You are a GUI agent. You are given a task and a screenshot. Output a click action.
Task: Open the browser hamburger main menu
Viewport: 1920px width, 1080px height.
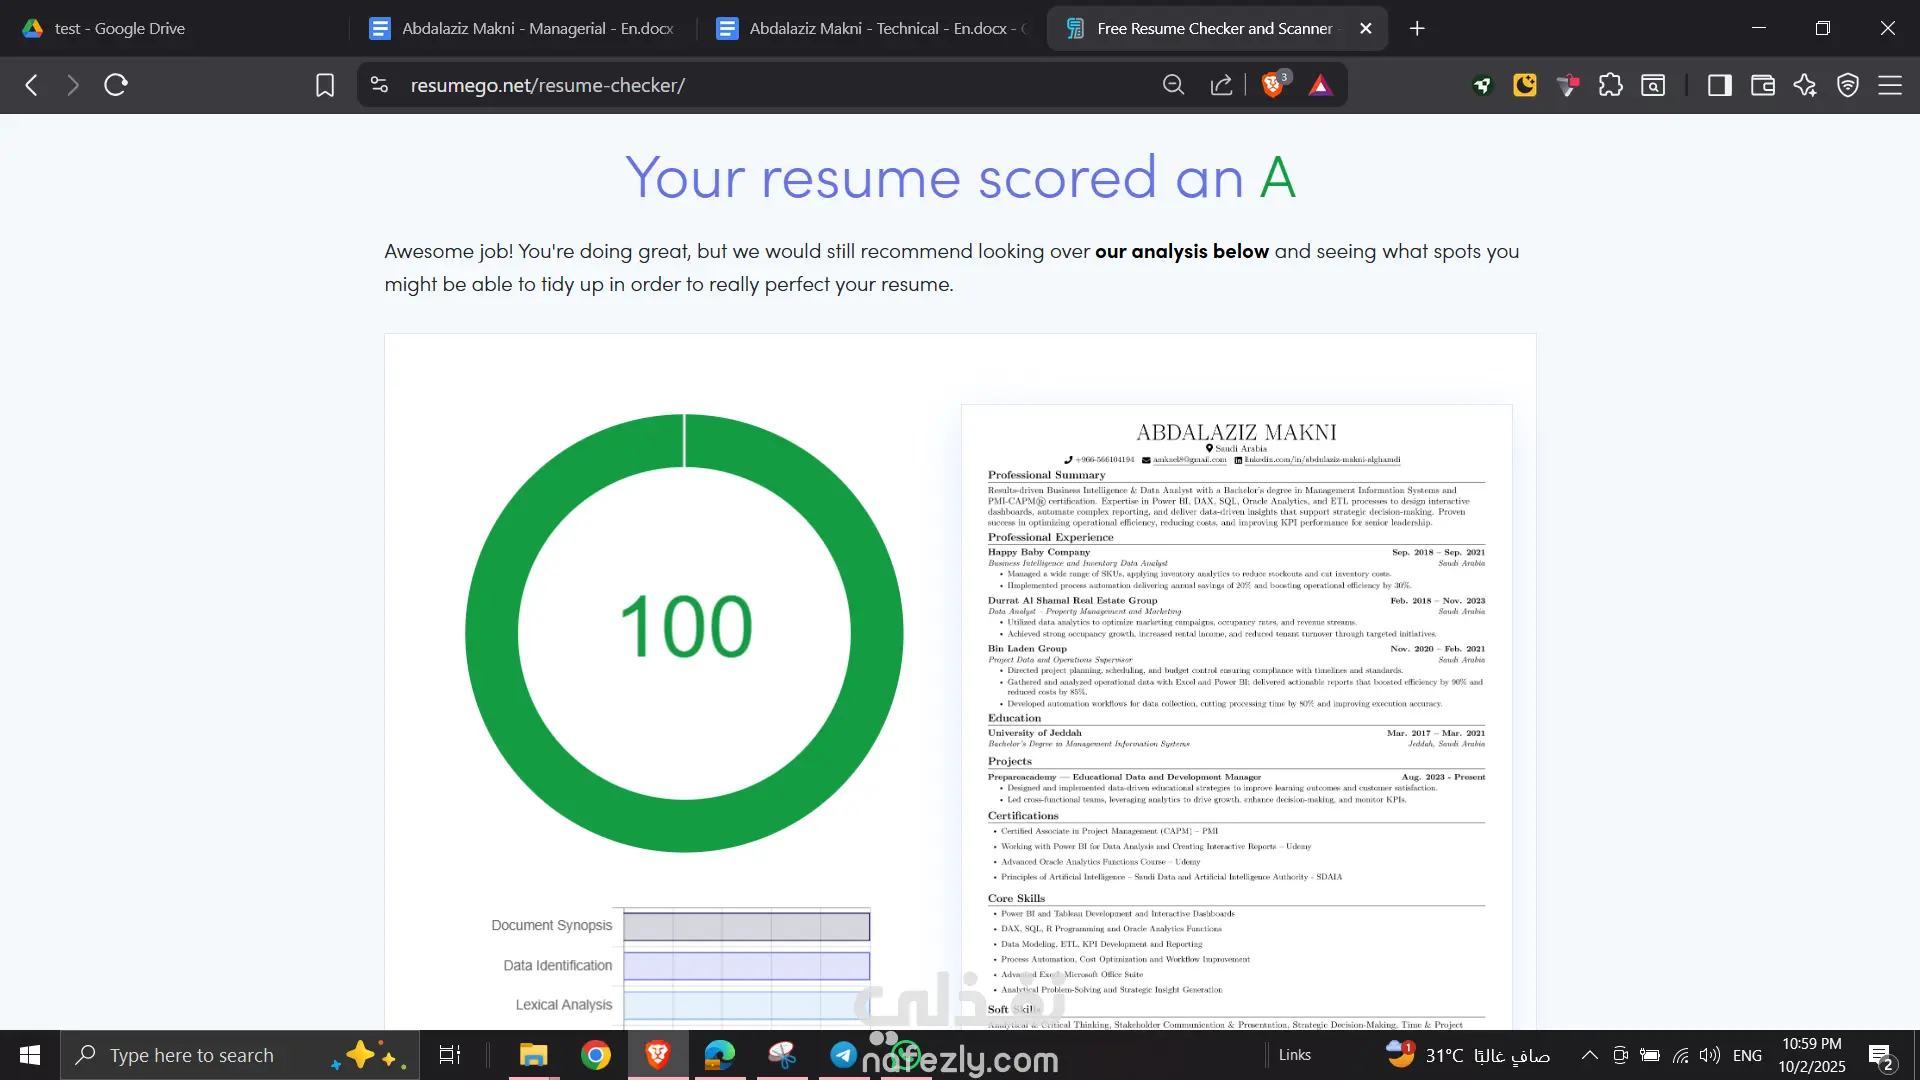[1890, 85]
